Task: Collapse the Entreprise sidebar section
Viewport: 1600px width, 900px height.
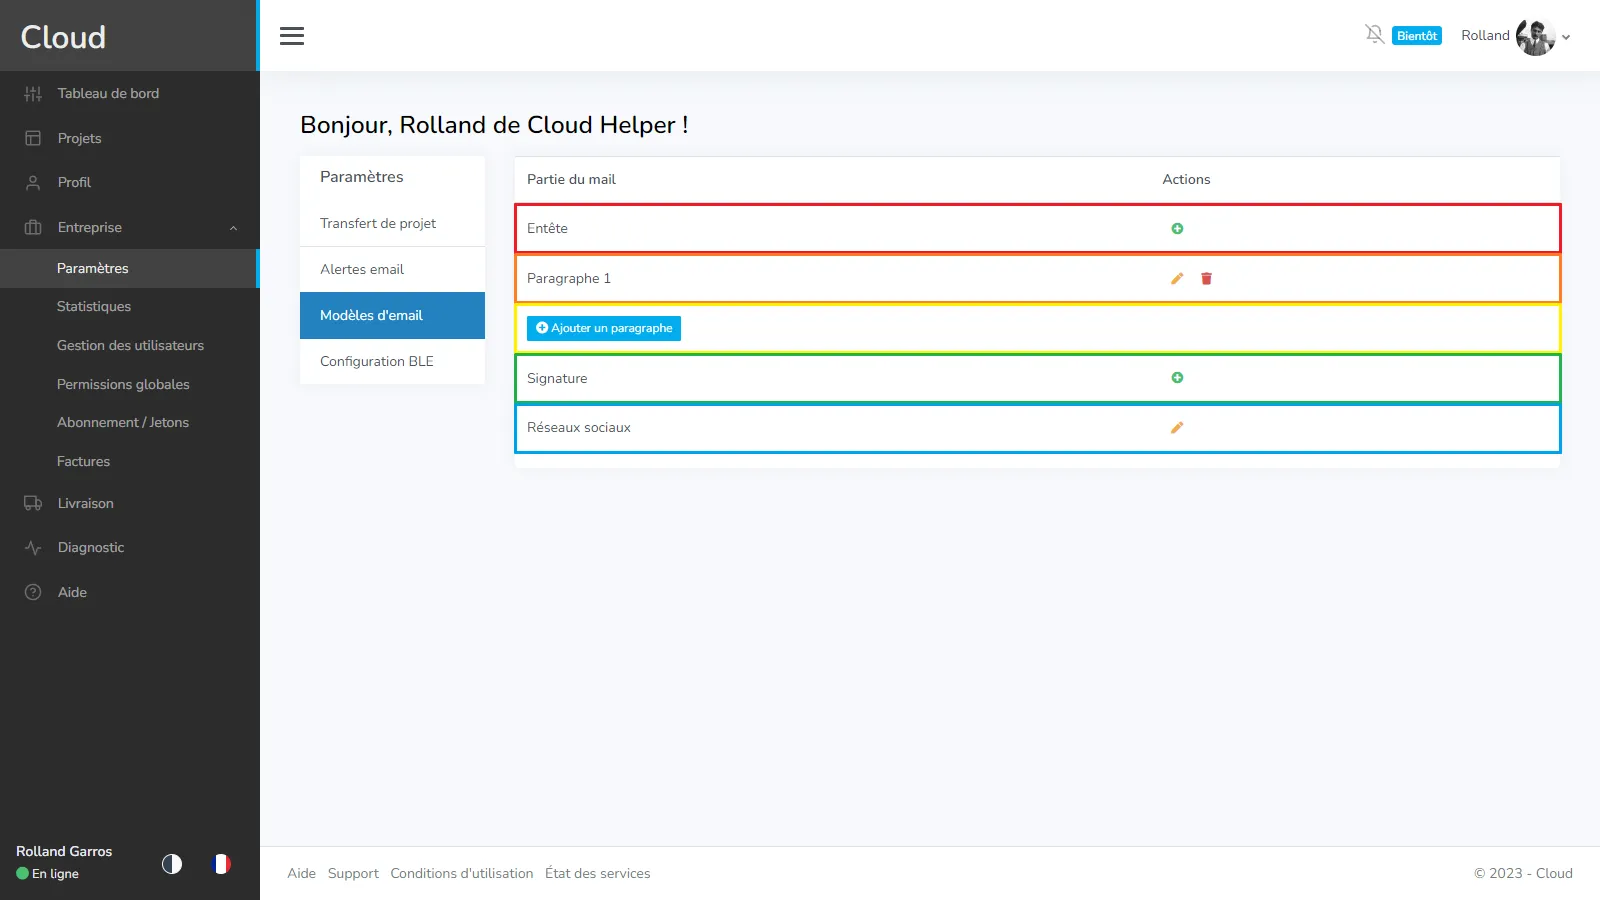Action: pos(233,228)
